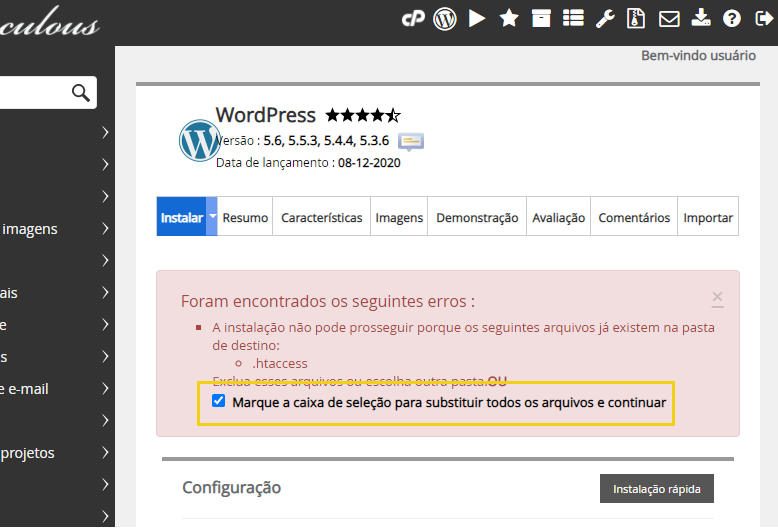Click the 'Bem-vindo usuário' text
This screenshot has height=531, width=778.
pyautogui.click(x=698, y=56)
